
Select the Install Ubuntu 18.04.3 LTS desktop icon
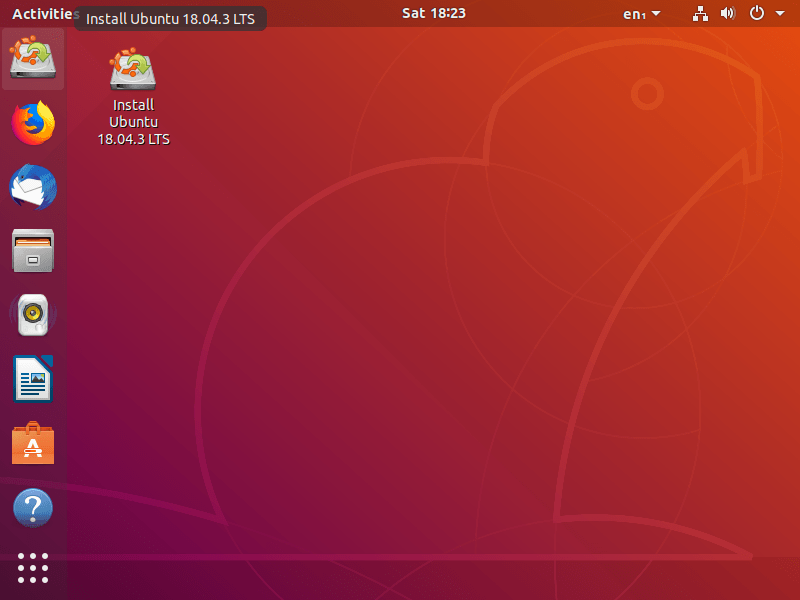pos(133,69)
